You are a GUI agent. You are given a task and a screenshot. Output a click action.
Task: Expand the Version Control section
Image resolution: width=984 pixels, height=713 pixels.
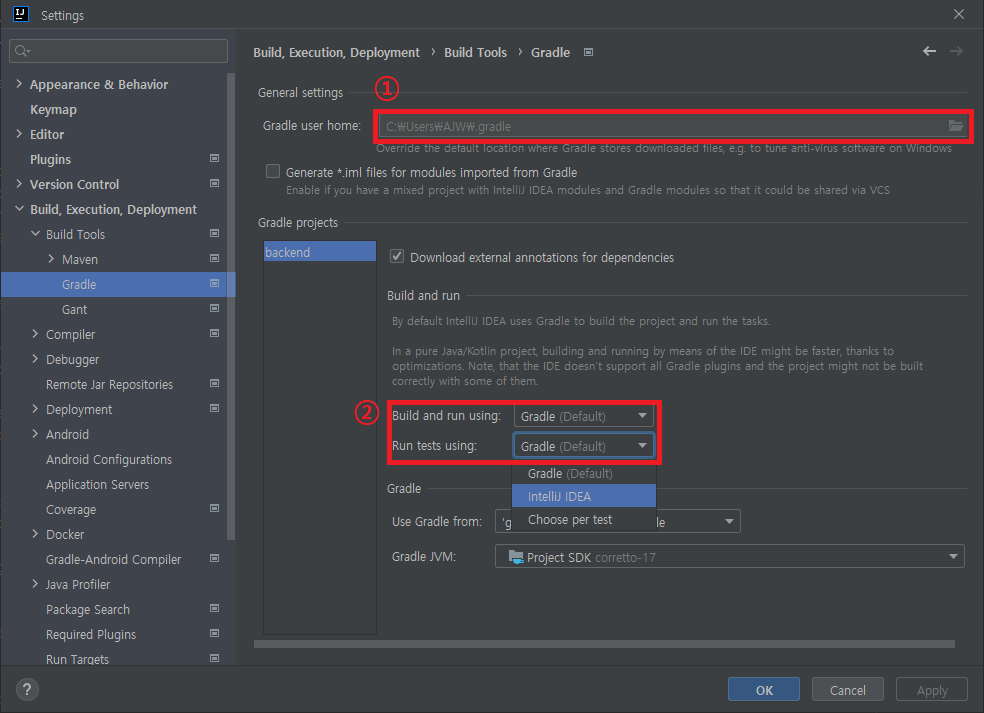tap(19, 183)
